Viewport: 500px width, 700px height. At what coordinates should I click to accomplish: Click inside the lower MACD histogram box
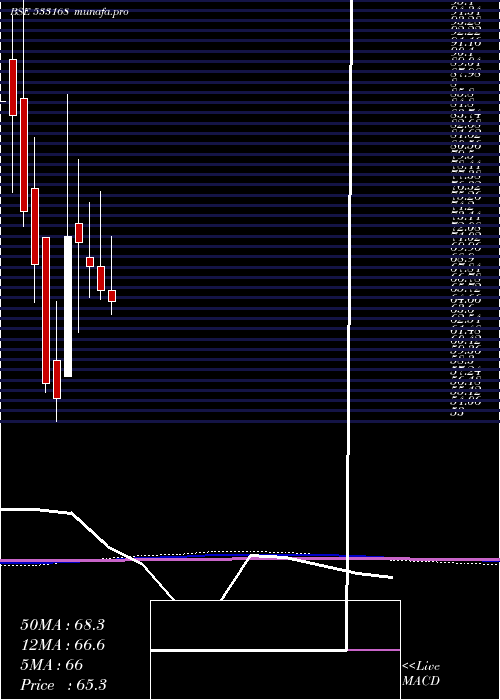(275, 675)
